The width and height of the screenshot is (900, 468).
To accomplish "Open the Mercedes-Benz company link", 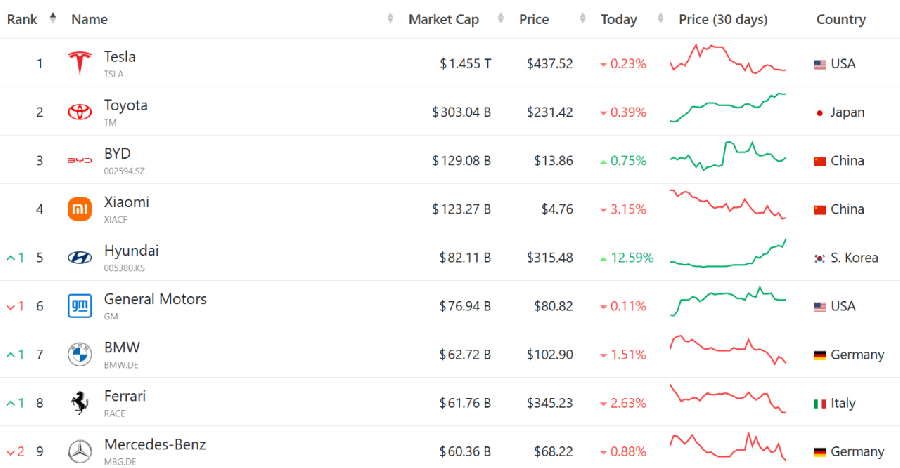I will point(155,444).
